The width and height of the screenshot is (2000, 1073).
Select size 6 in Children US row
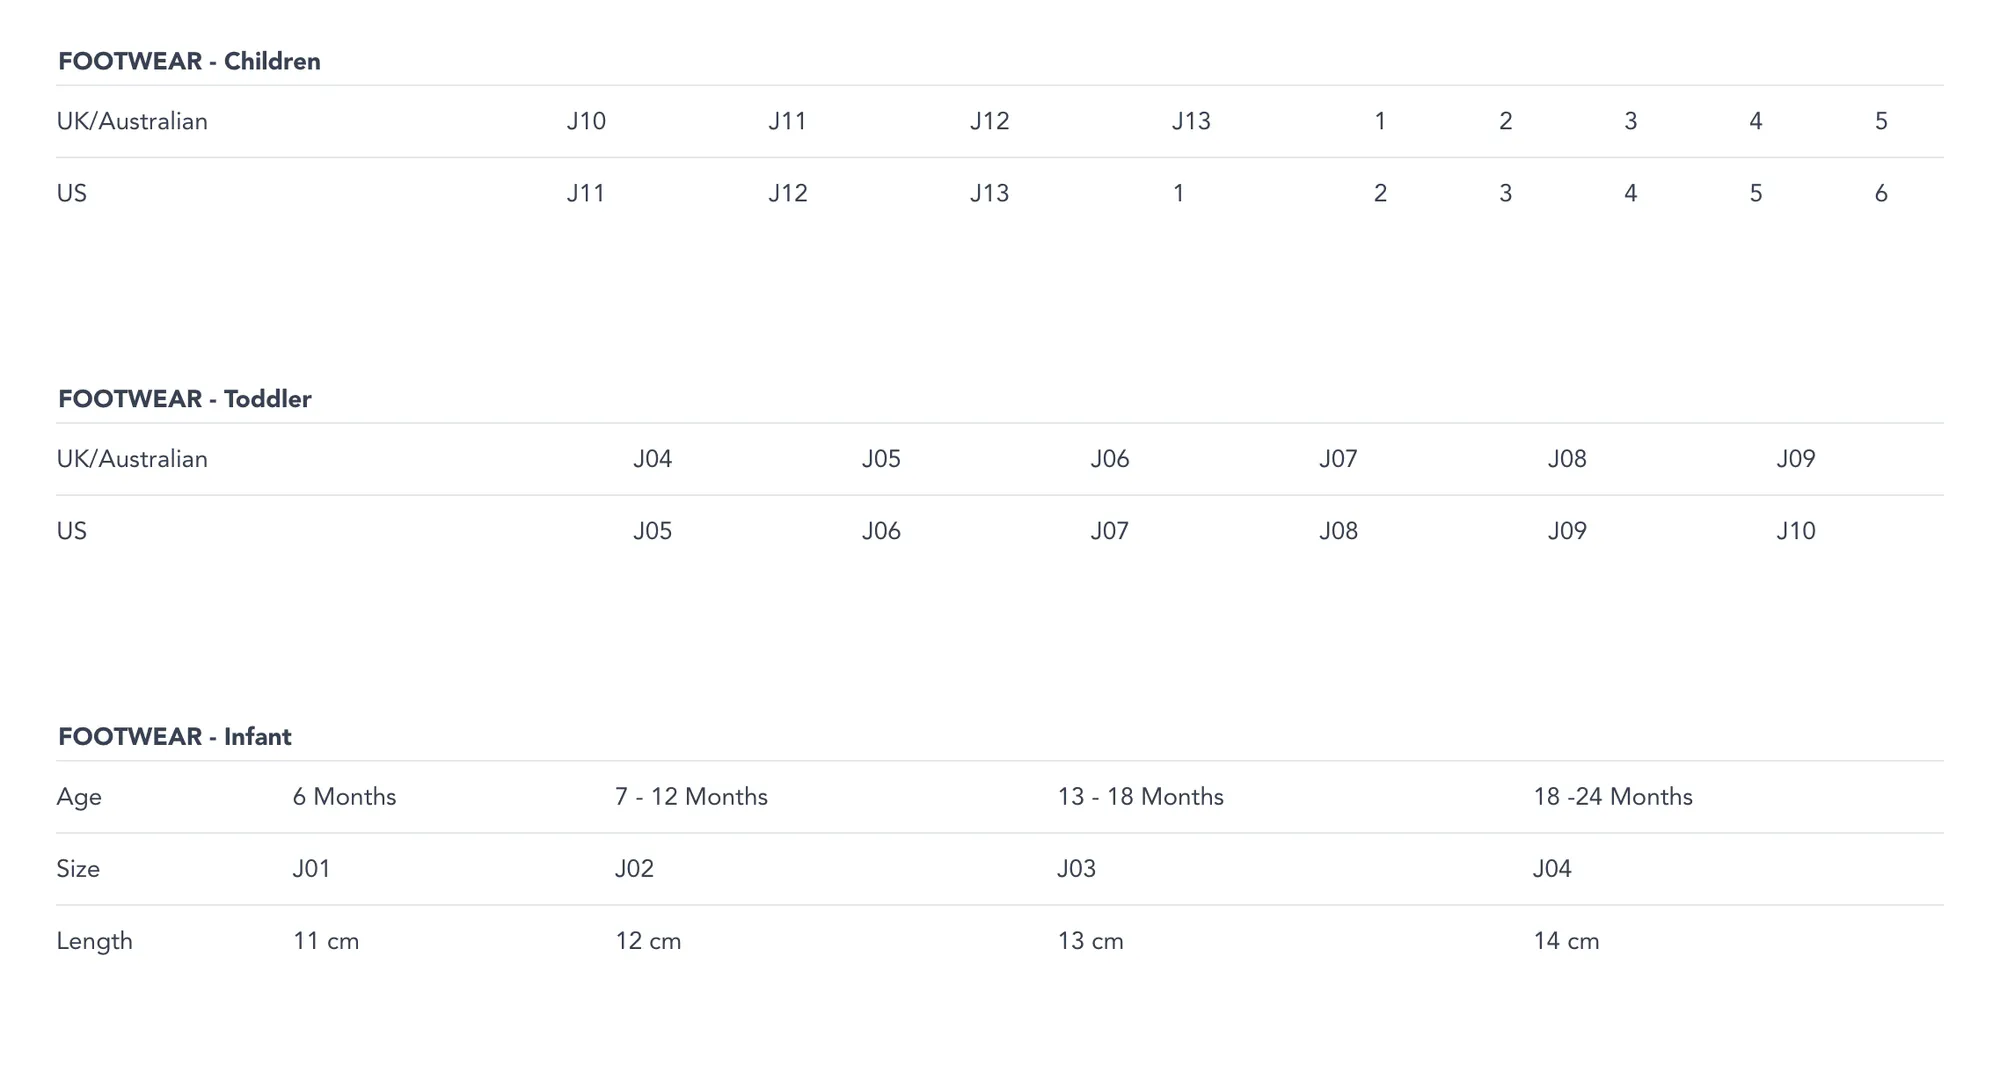pos(1881,193)
